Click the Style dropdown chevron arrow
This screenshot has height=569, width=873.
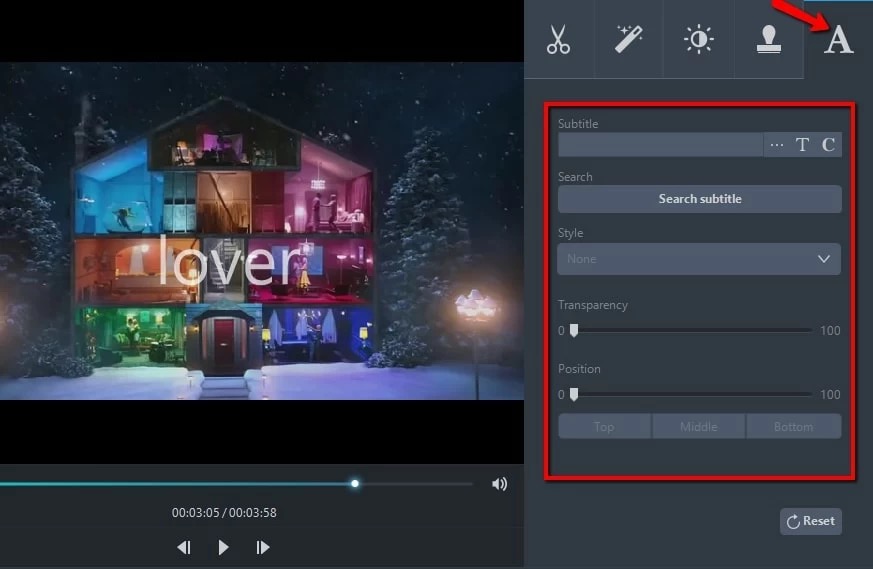point(824,259)
